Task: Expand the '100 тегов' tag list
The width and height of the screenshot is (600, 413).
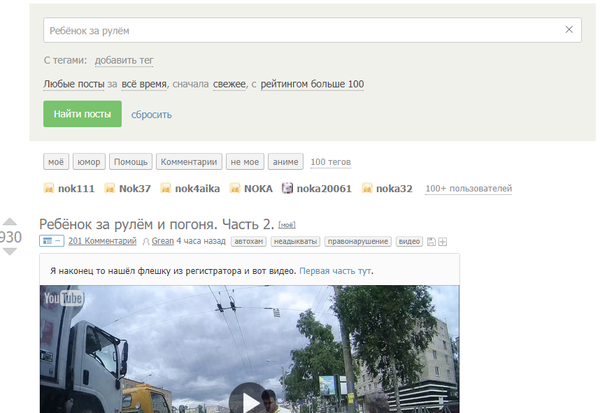Action: [330, 162]
